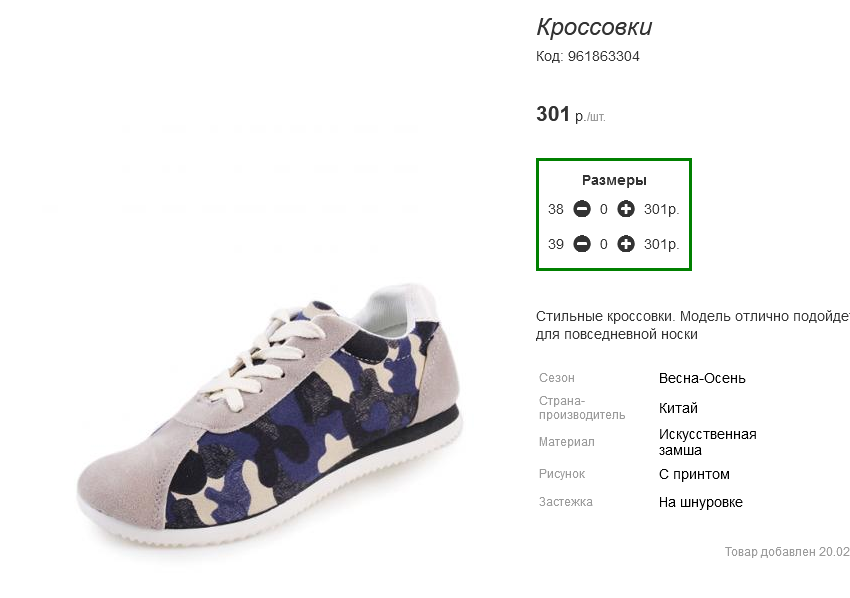Click the Размеры heading
This screenshot has width=850, height=598.
(614, 180)
